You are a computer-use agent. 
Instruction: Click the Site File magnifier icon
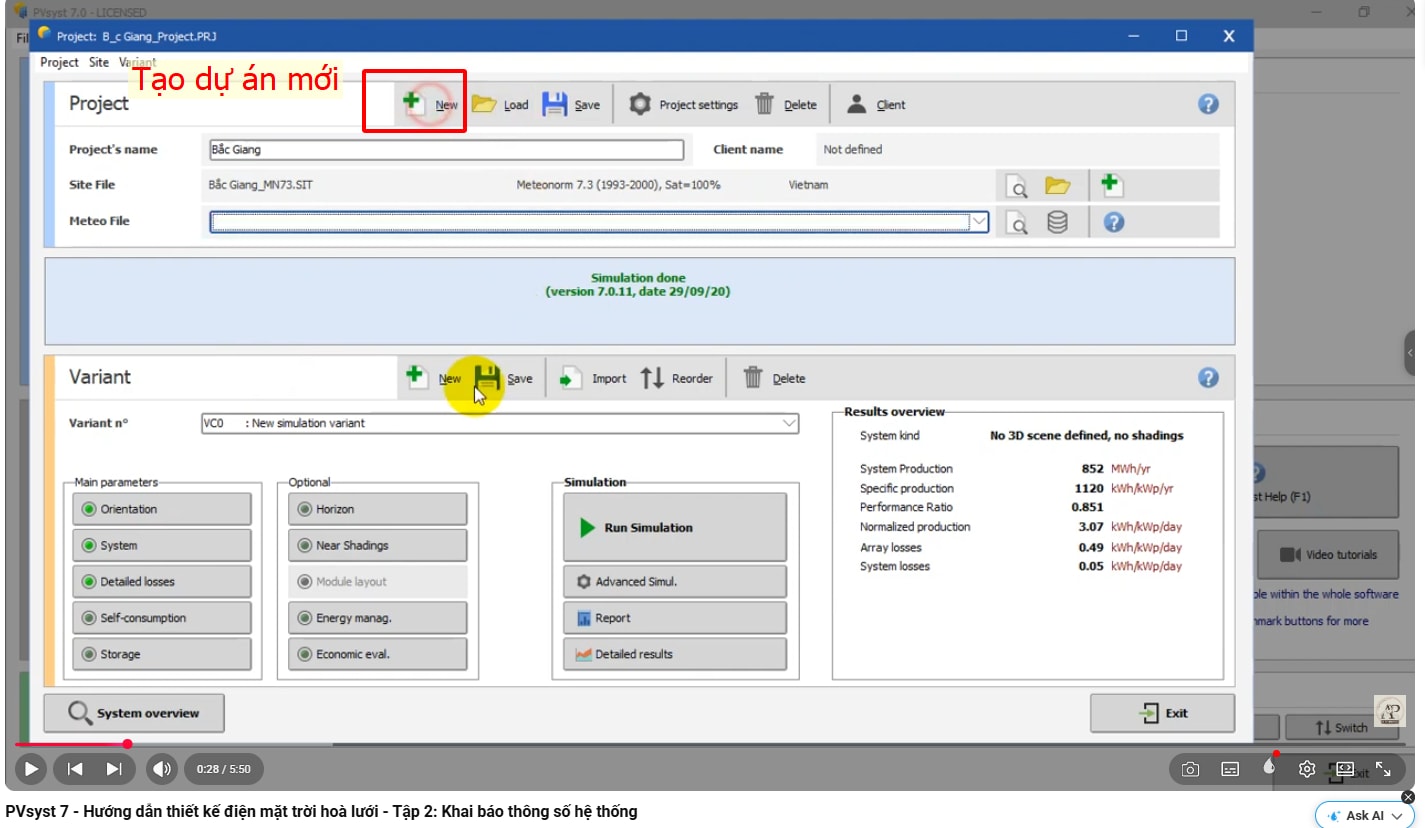[1017, 186]
